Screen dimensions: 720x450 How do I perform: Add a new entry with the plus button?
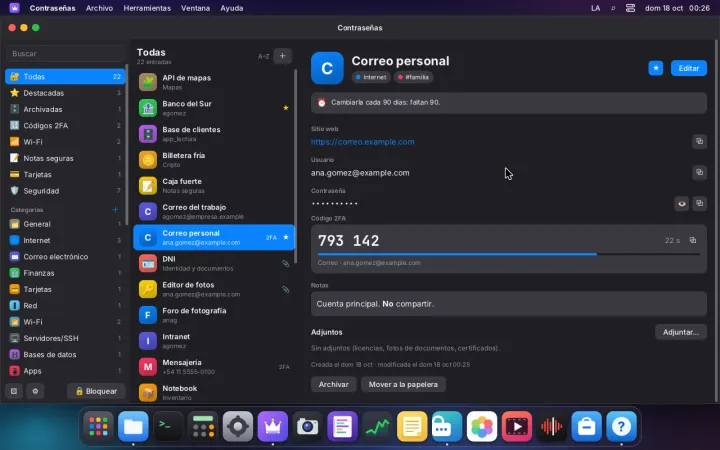click(x=282, y=56)
